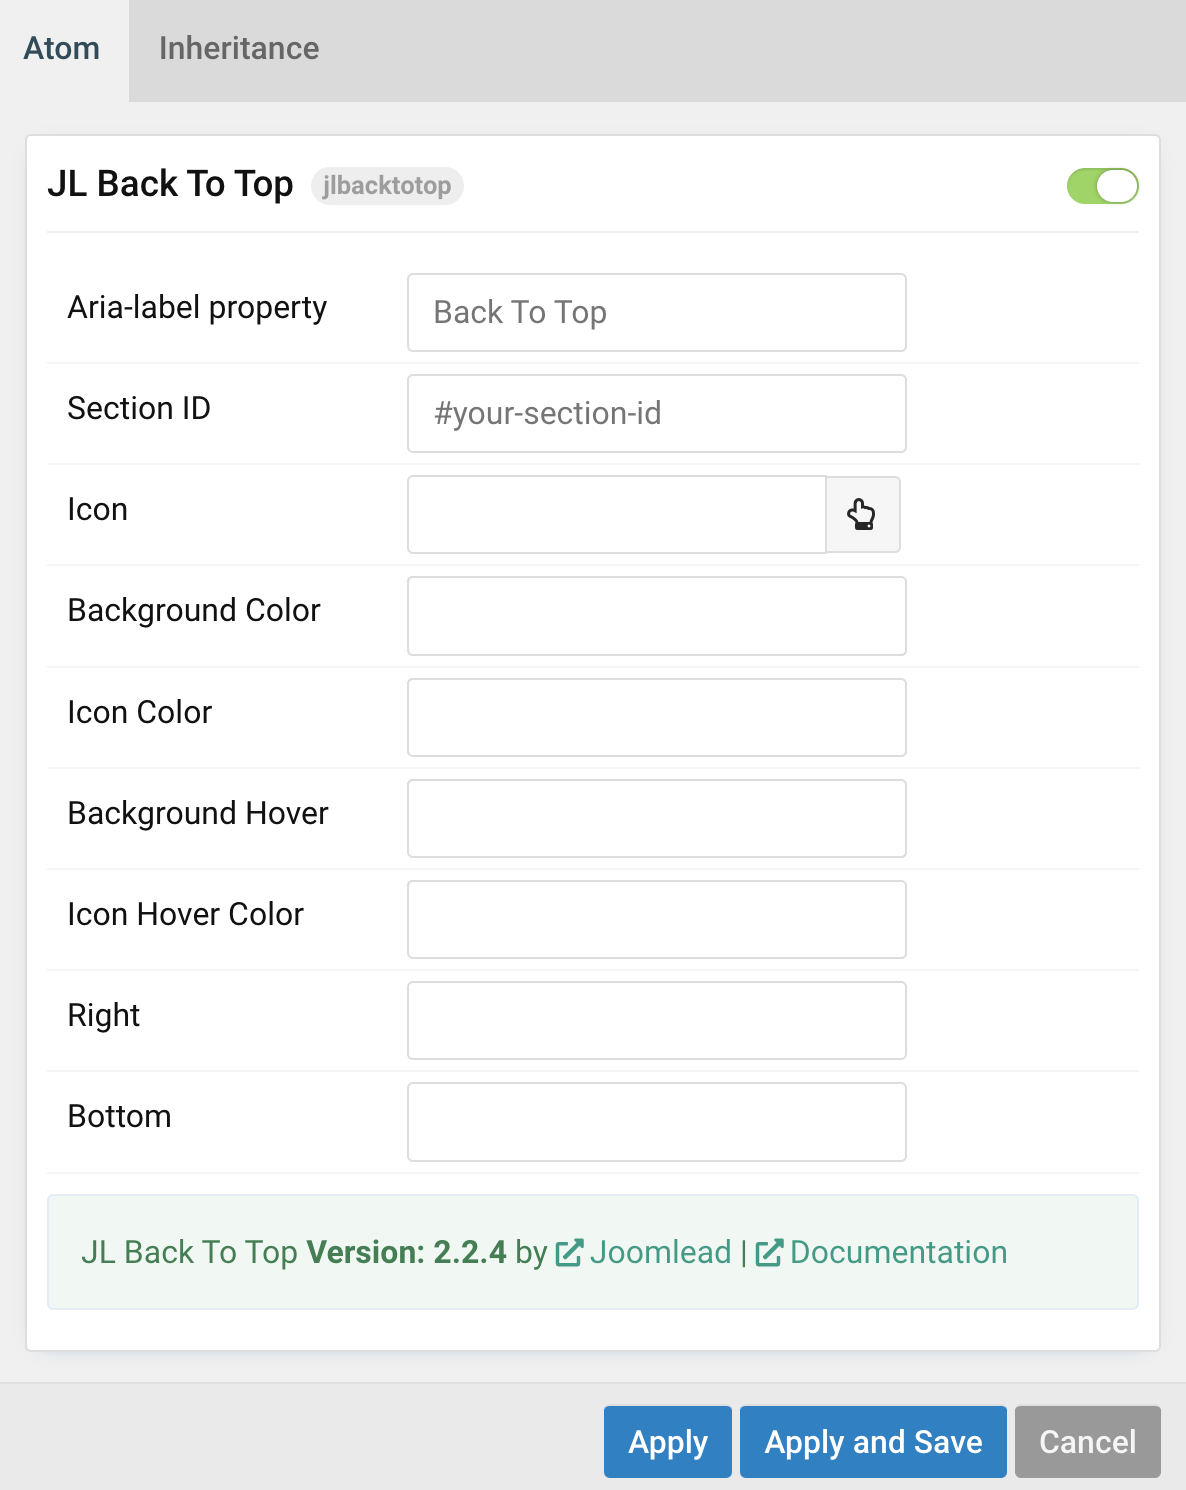Click the Icon Color input
Viewport: 1186px width, 1490px height.
tap(655, 717)
